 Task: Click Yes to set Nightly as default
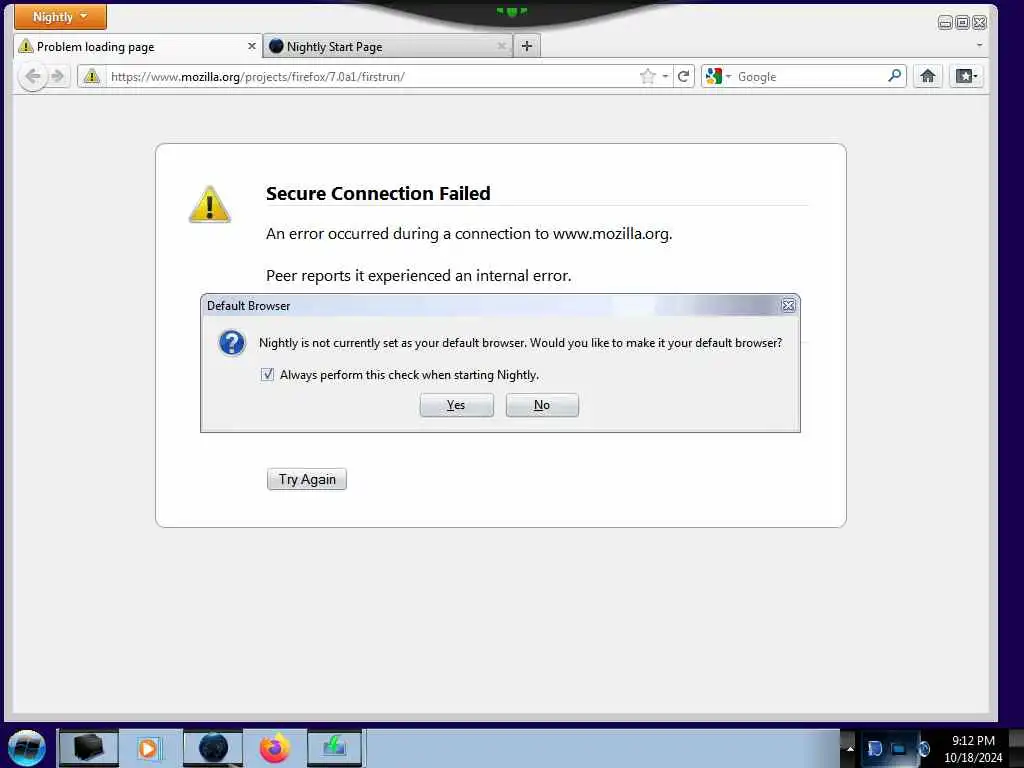pyautogui.click(x=456, y=405)
